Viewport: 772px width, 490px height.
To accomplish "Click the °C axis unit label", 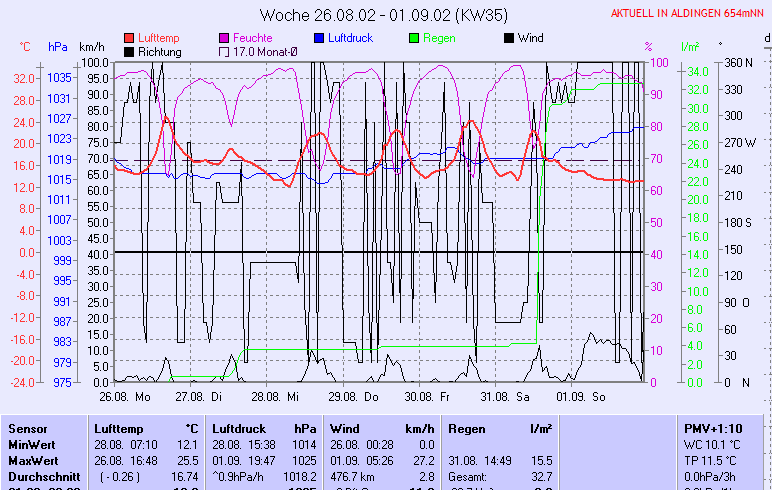I will pos(25,47).
